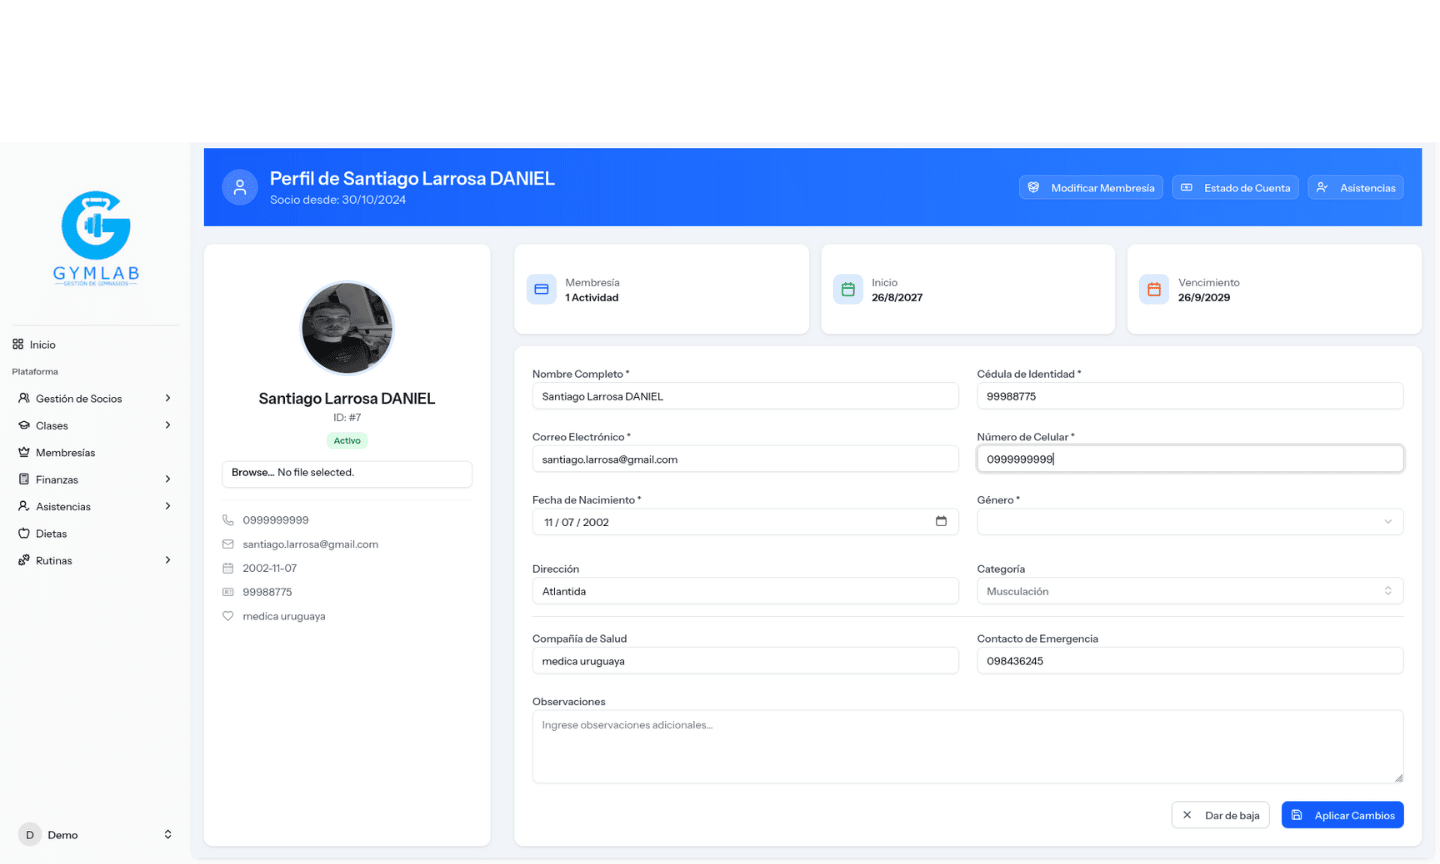Expand the Rutinas submenu chevron

168,560
